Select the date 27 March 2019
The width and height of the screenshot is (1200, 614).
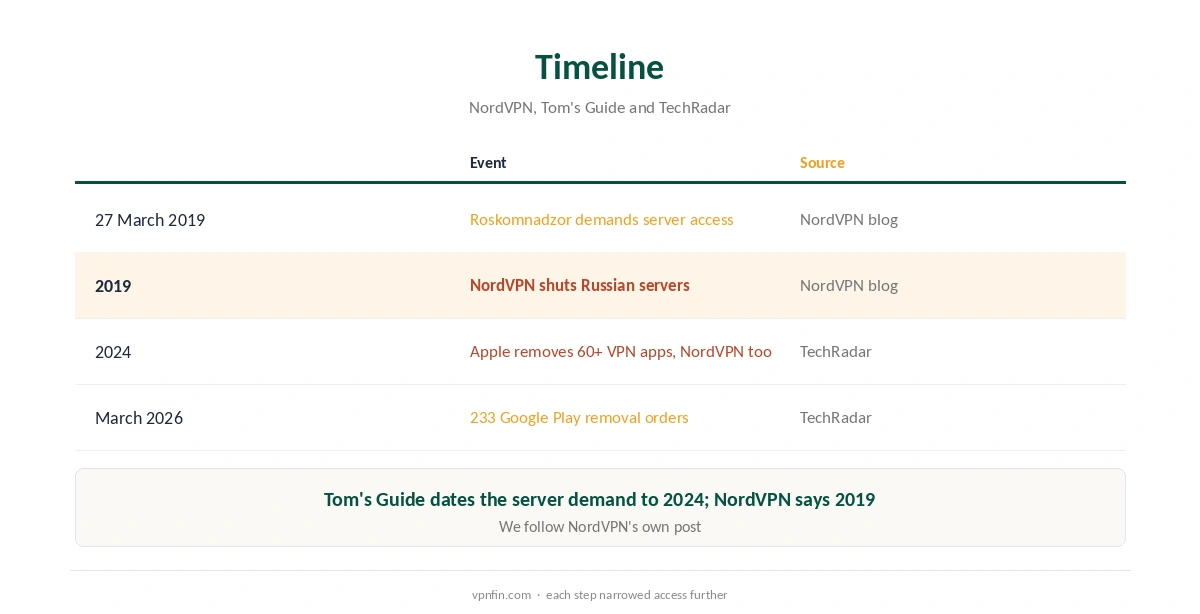pos(150,220)
